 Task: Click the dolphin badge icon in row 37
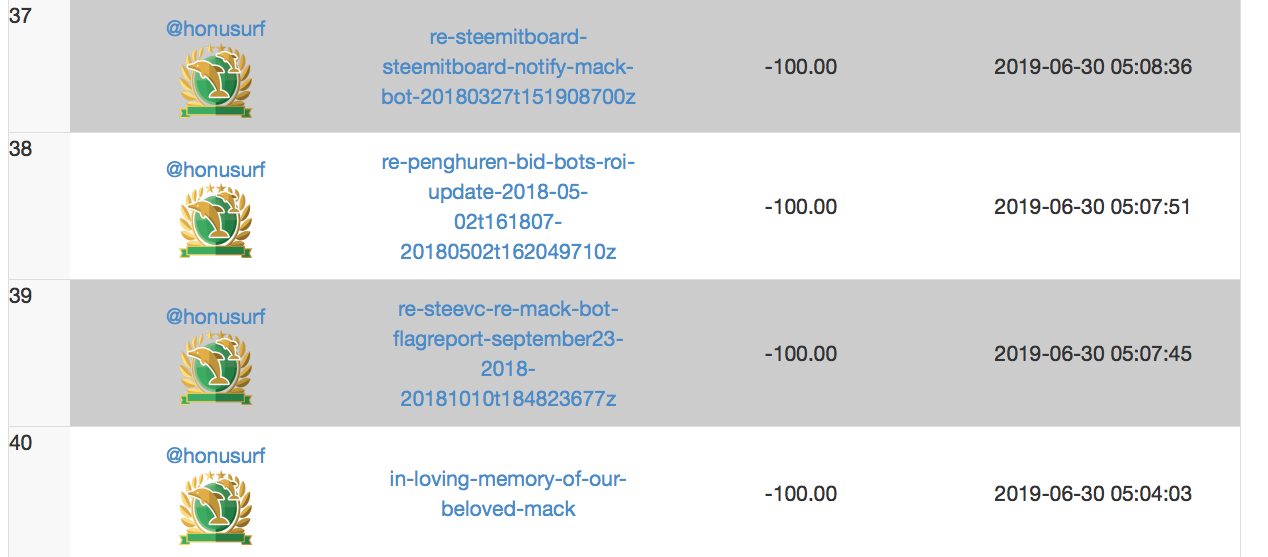tap(215, 81)
